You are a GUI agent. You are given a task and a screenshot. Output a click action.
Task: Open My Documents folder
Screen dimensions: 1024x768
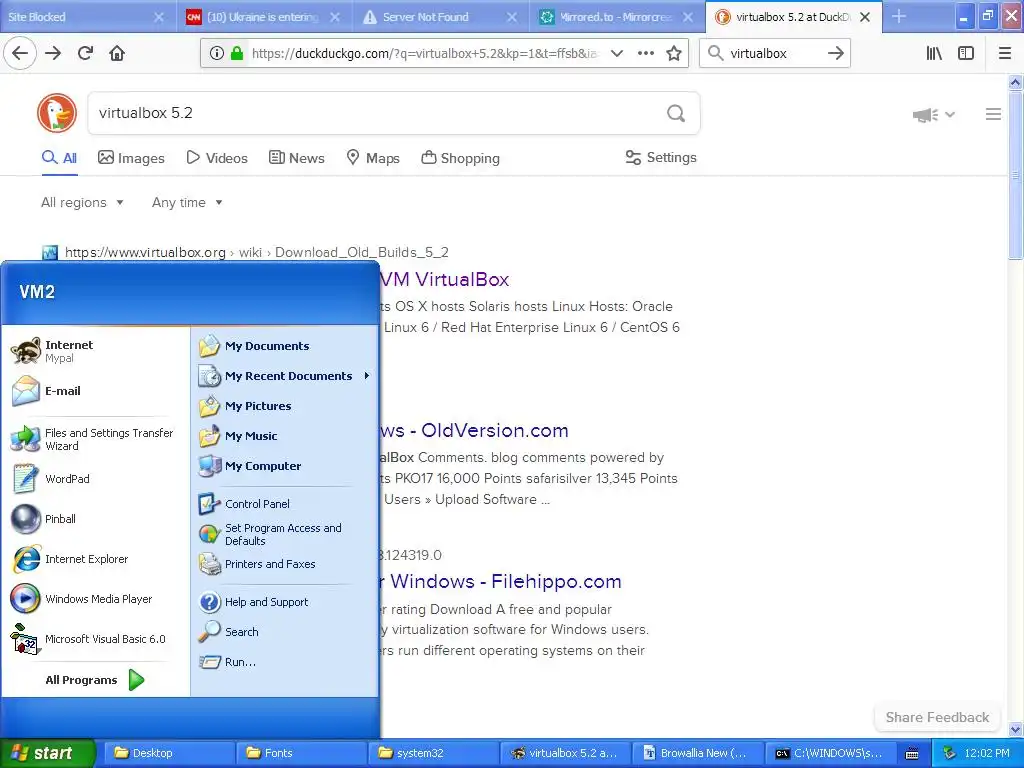click(285, 346)
